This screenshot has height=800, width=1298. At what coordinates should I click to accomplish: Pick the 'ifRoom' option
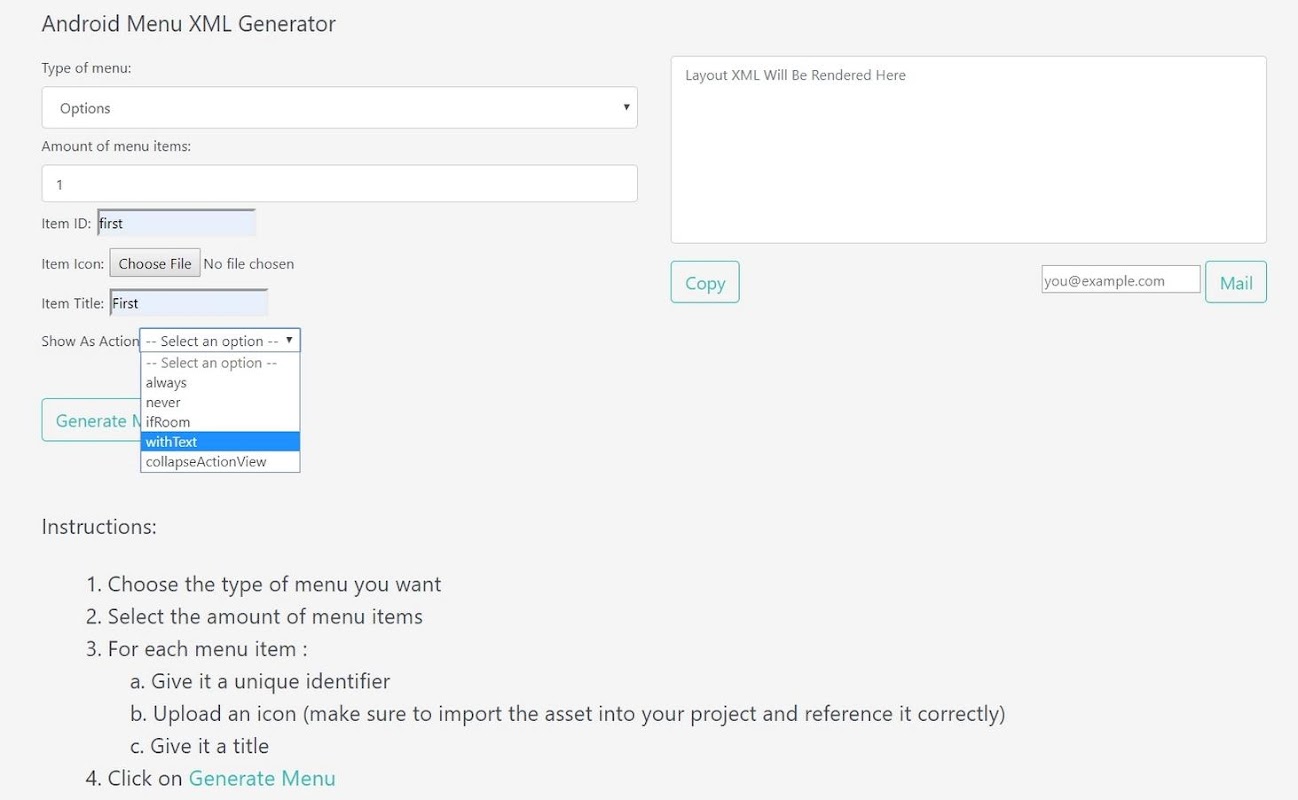click(220, 422)
